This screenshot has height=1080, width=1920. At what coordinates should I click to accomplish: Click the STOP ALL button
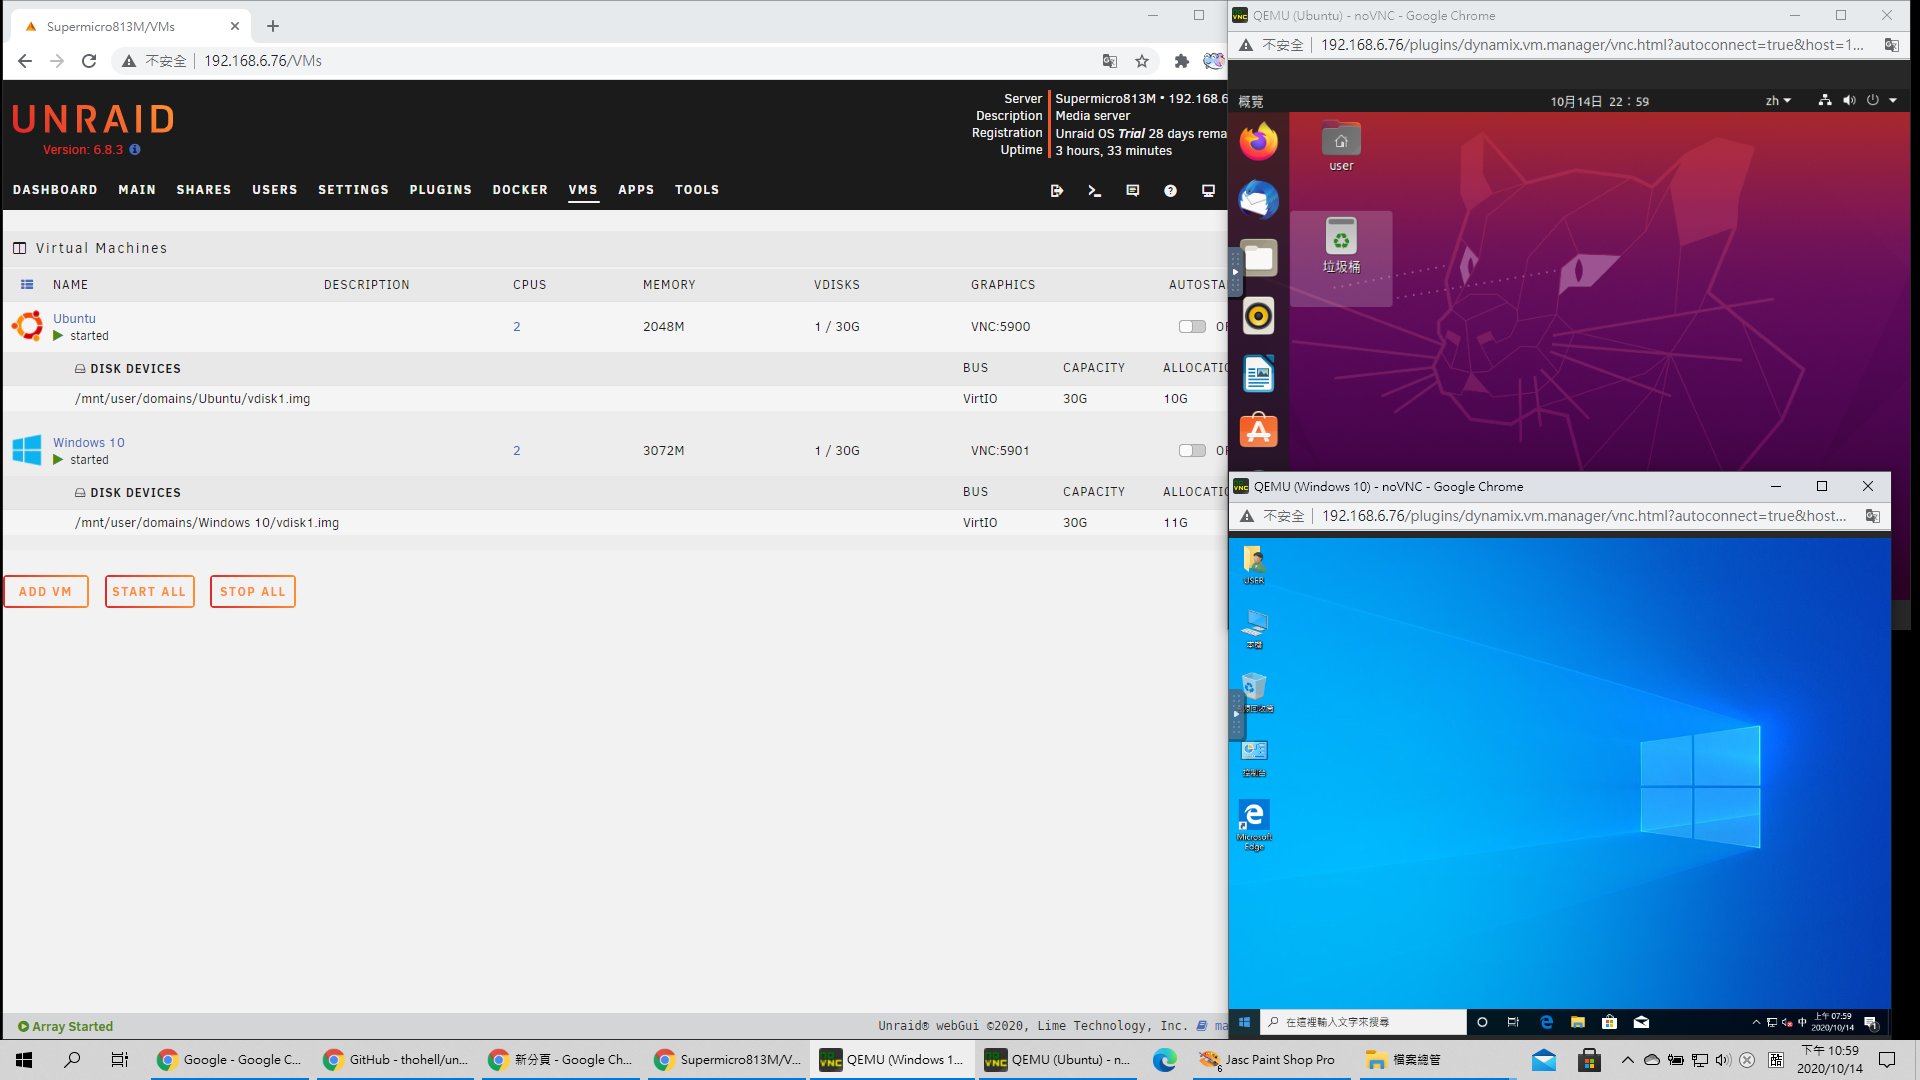point(252,592)
